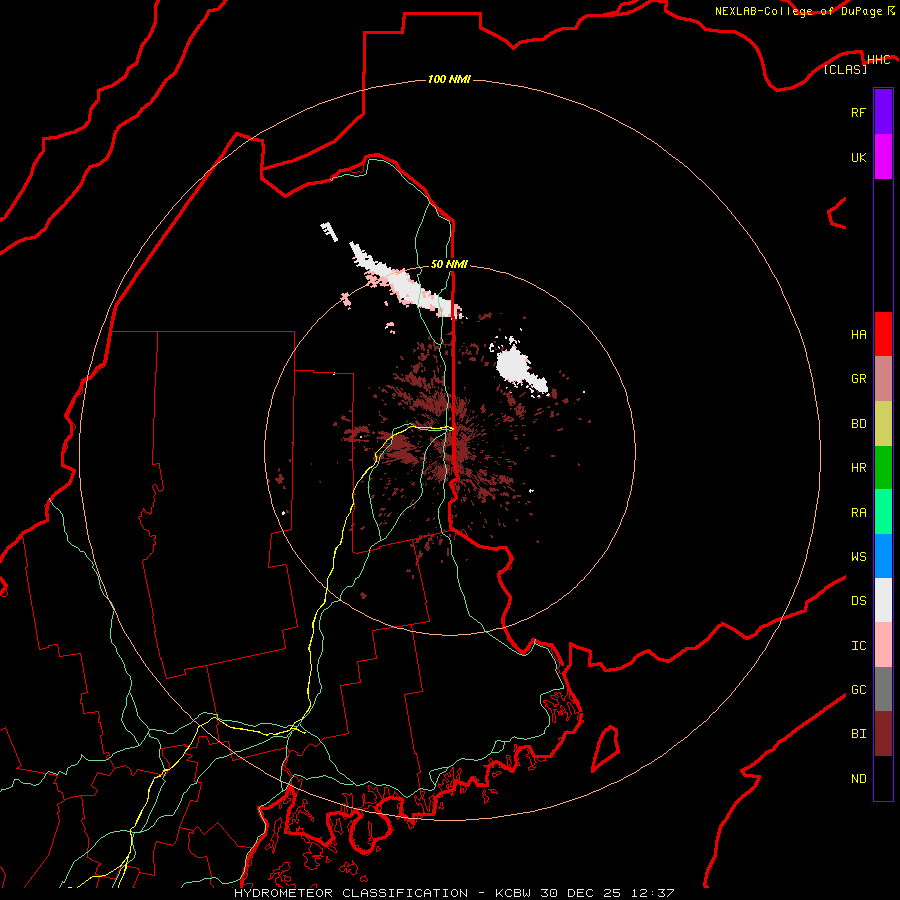Click the 'IC' legend label
The height and width of the screenshot is (900, 900).
tap(858, 645)
